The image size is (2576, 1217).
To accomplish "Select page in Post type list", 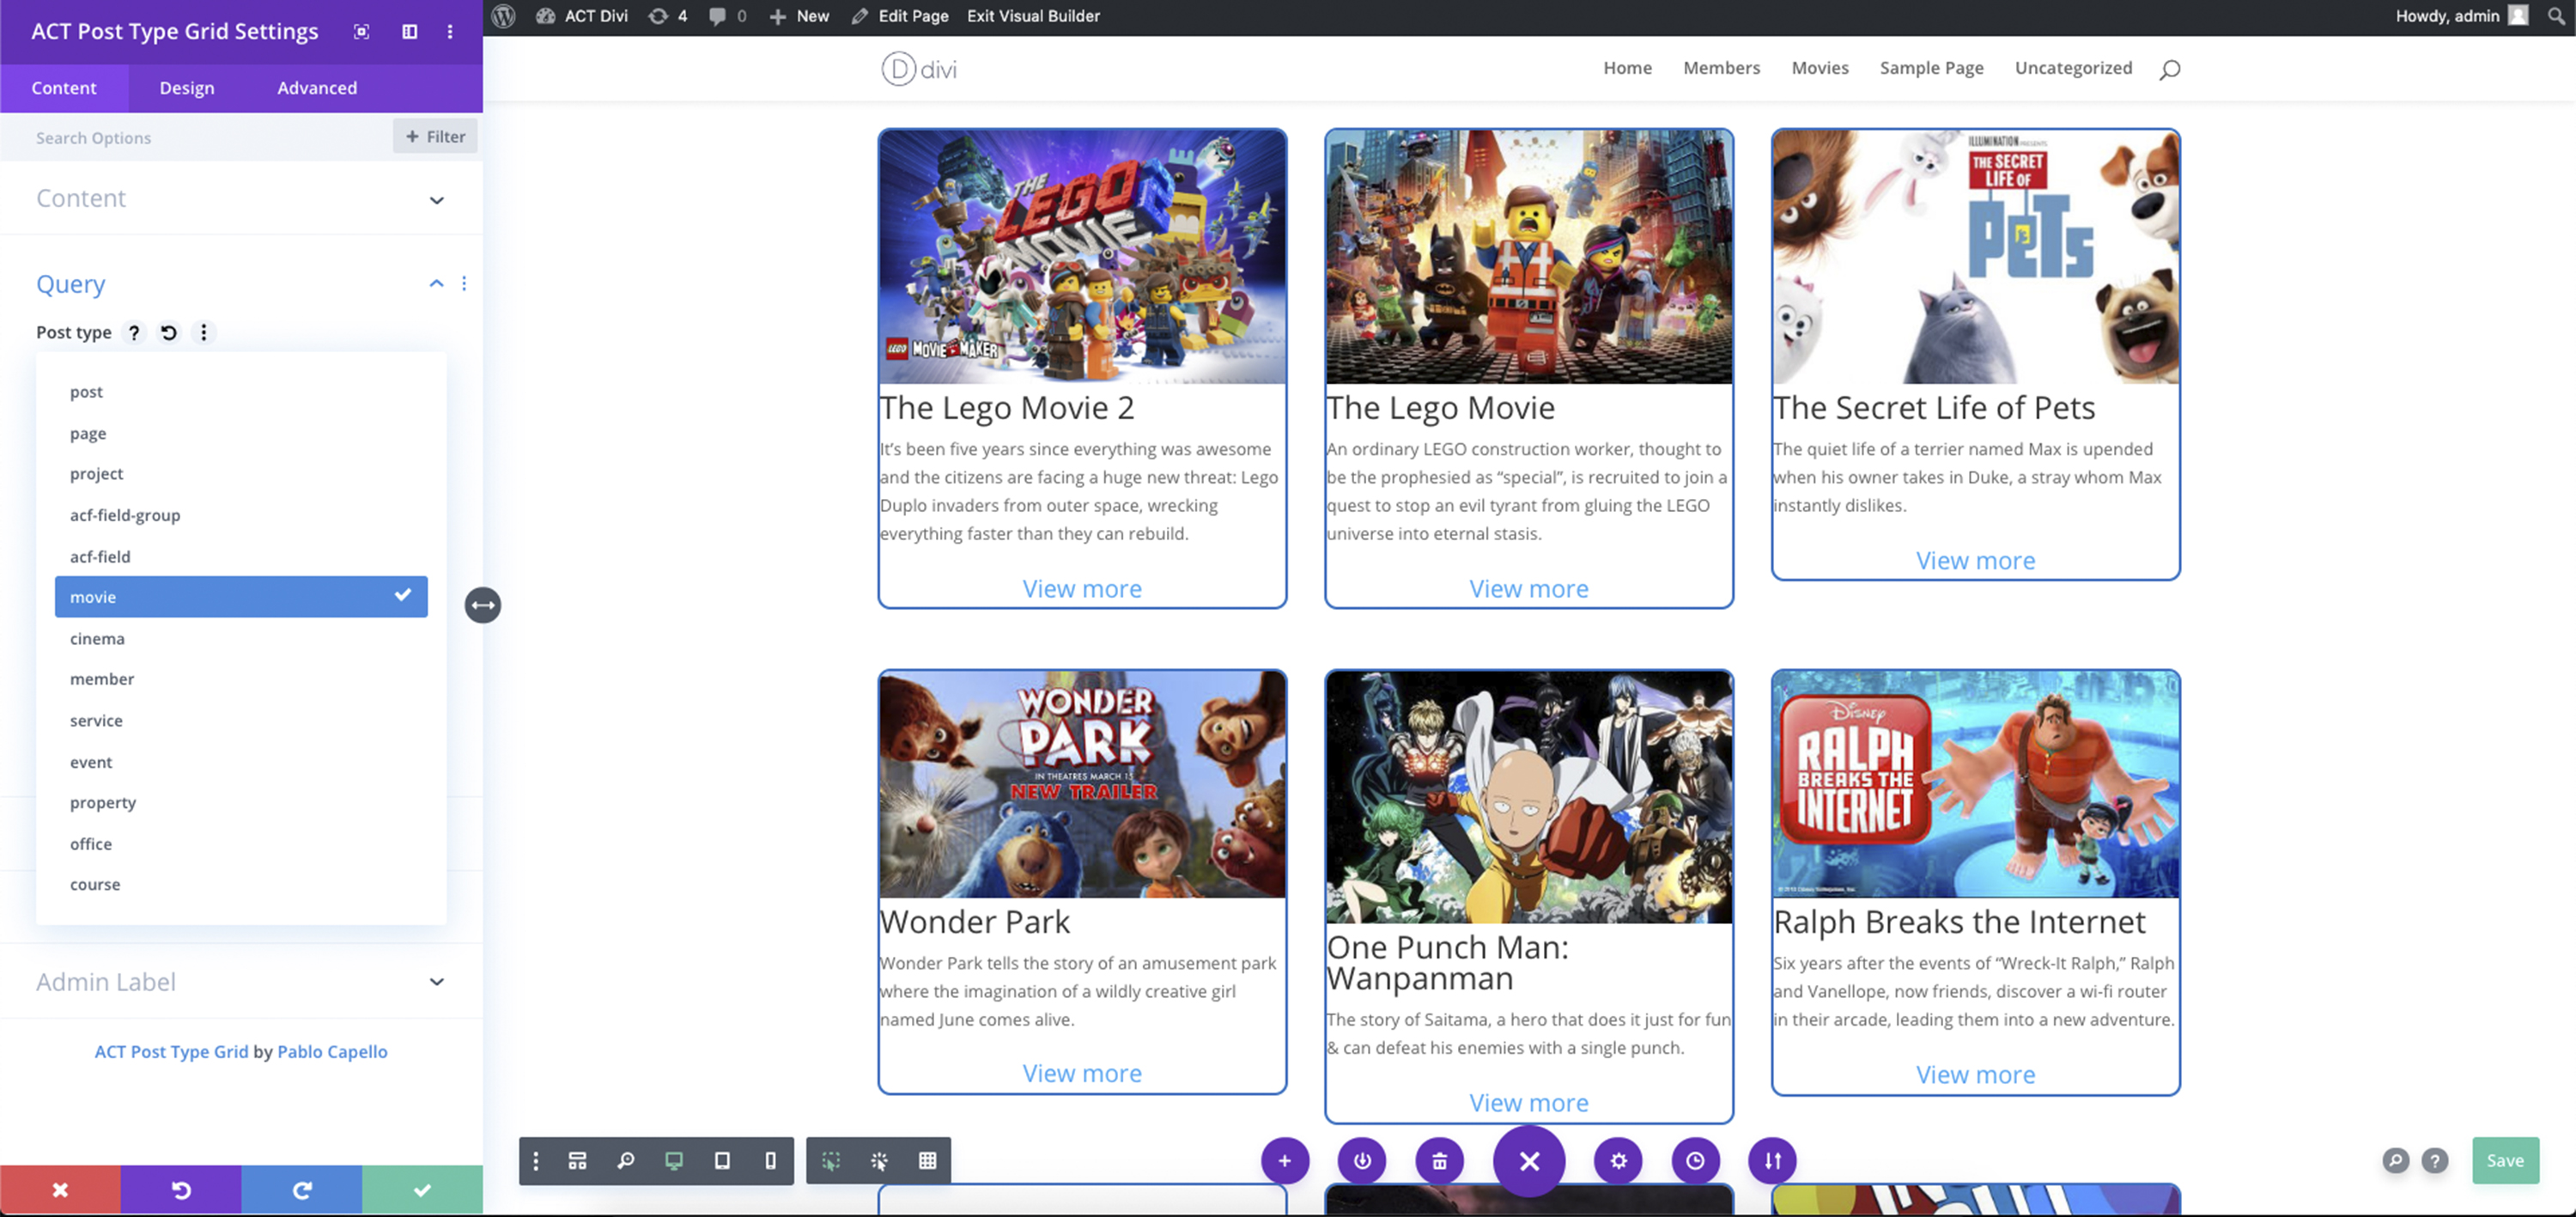I will coord(241,432).
